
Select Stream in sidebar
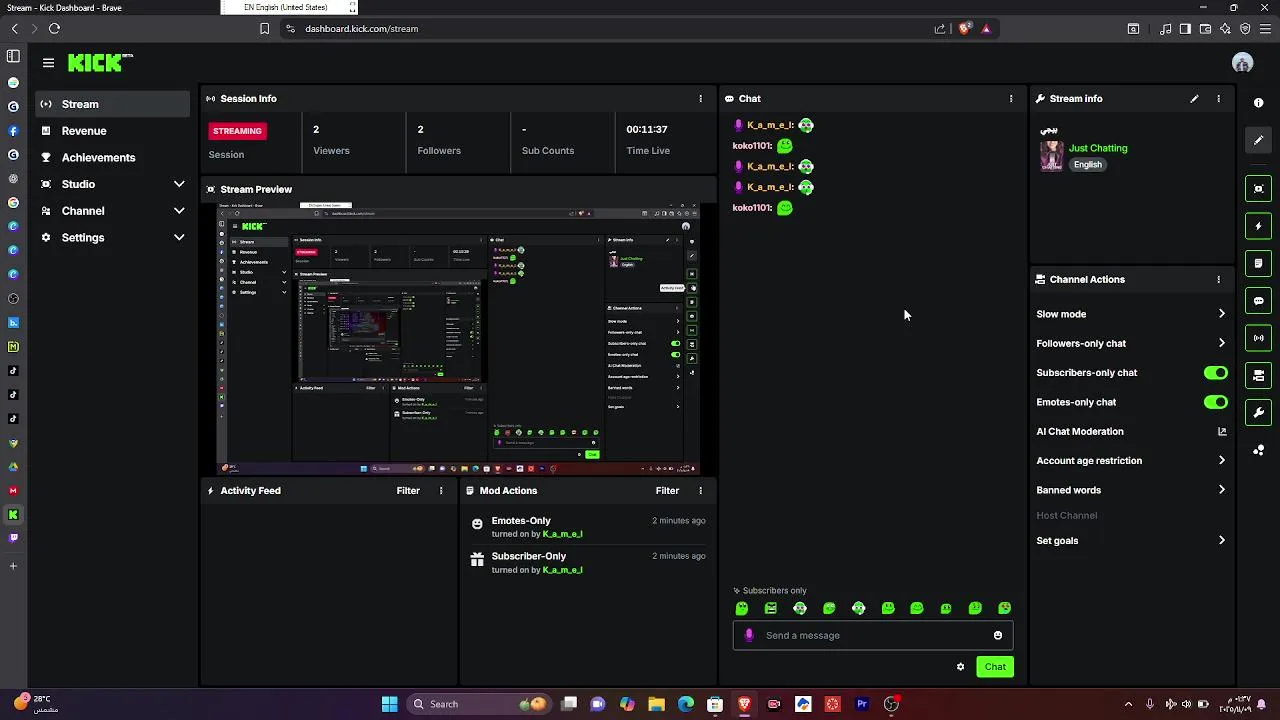[x=112, y=104]
